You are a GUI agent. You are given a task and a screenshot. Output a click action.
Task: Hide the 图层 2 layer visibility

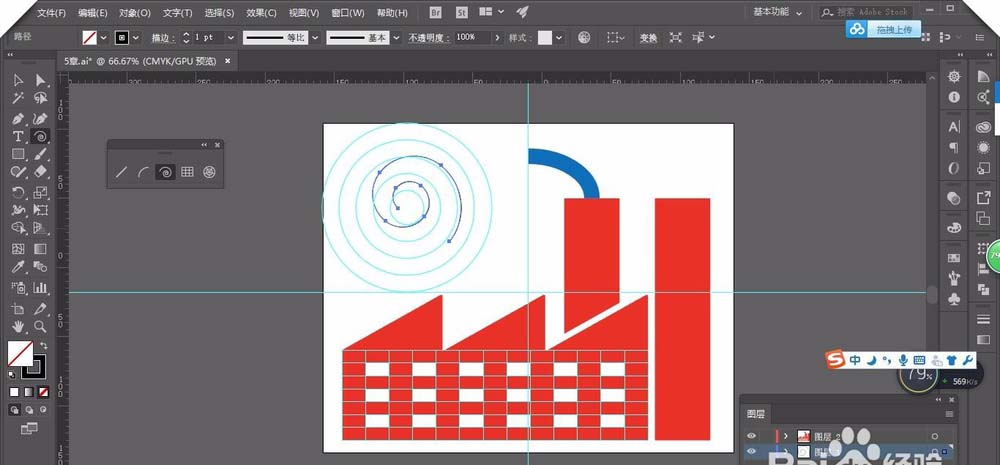click(x=752, y=436)
